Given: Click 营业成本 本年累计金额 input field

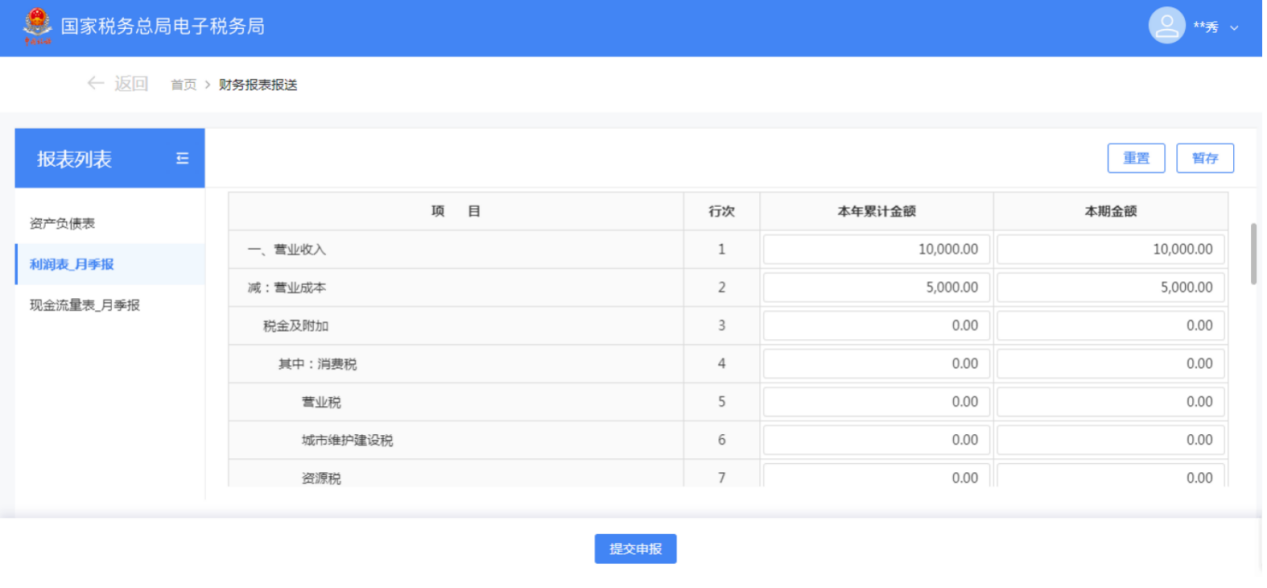Looking at the screenshot, I should coord(876,287).
